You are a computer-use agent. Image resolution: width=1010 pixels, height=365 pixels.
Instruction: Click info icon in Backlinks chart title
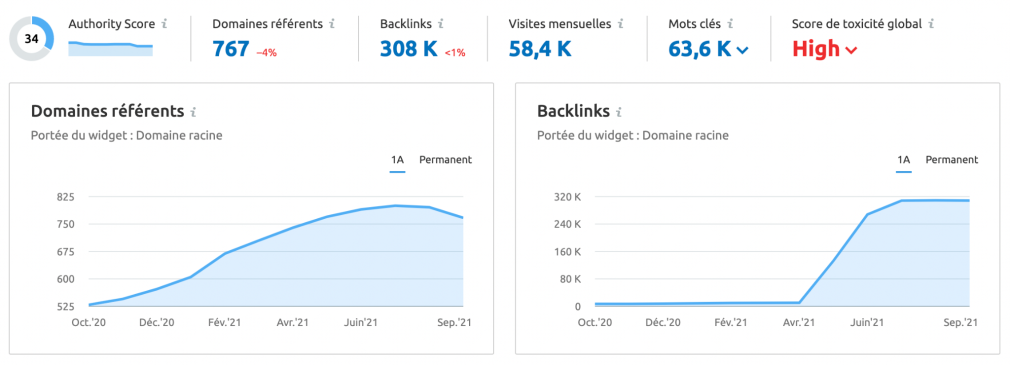point(619,112)
